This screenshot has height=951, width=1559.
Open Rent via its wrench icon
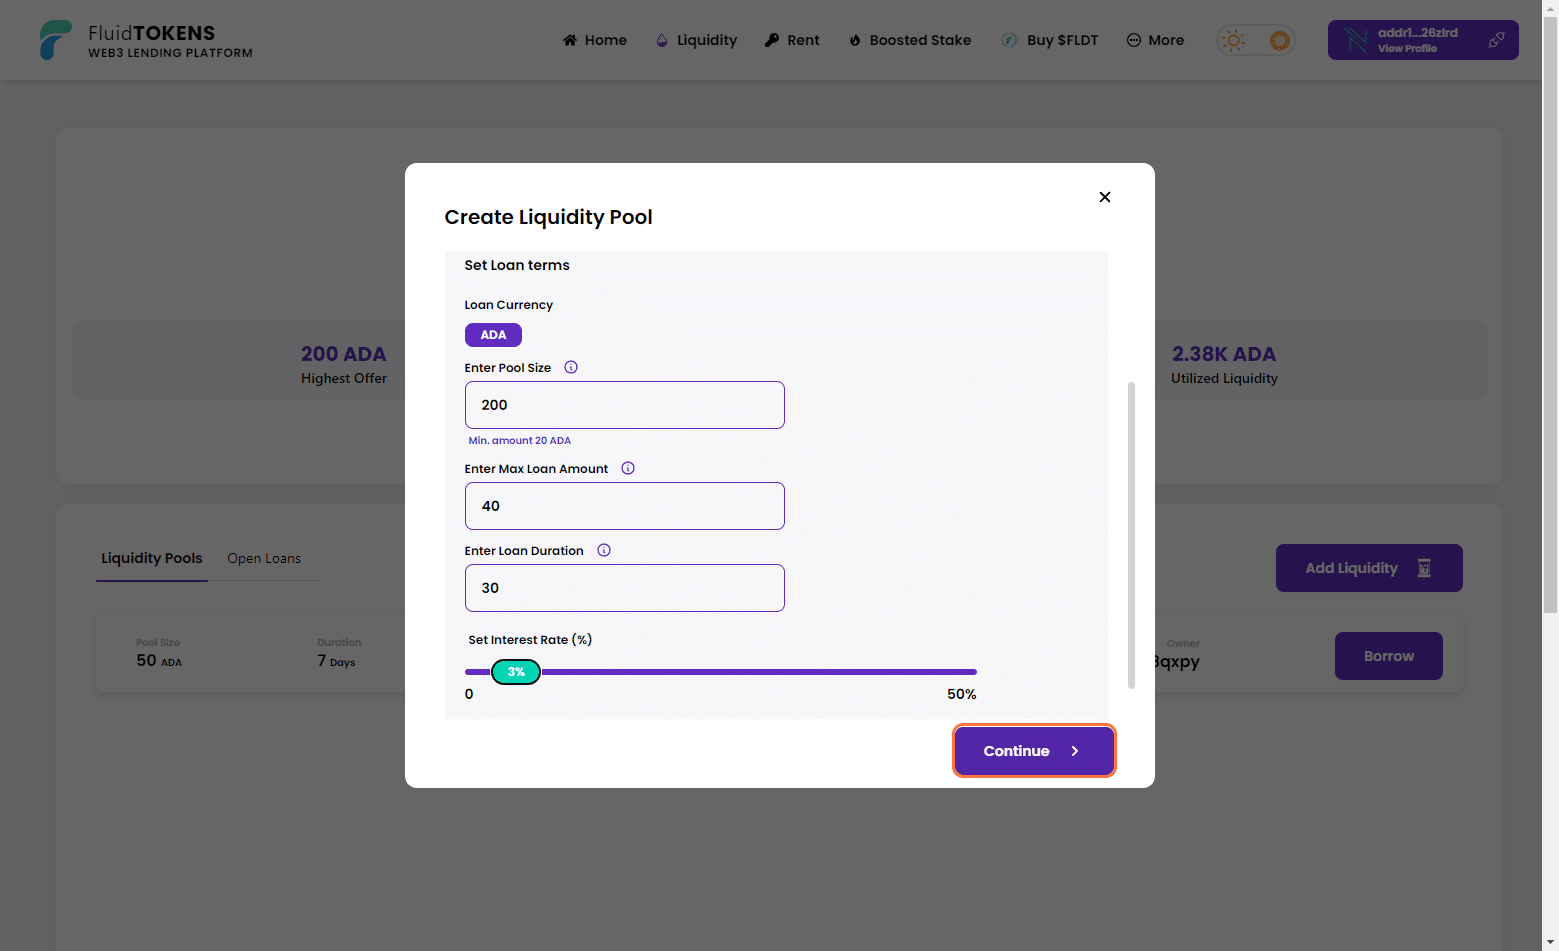(x=768, y=40)
